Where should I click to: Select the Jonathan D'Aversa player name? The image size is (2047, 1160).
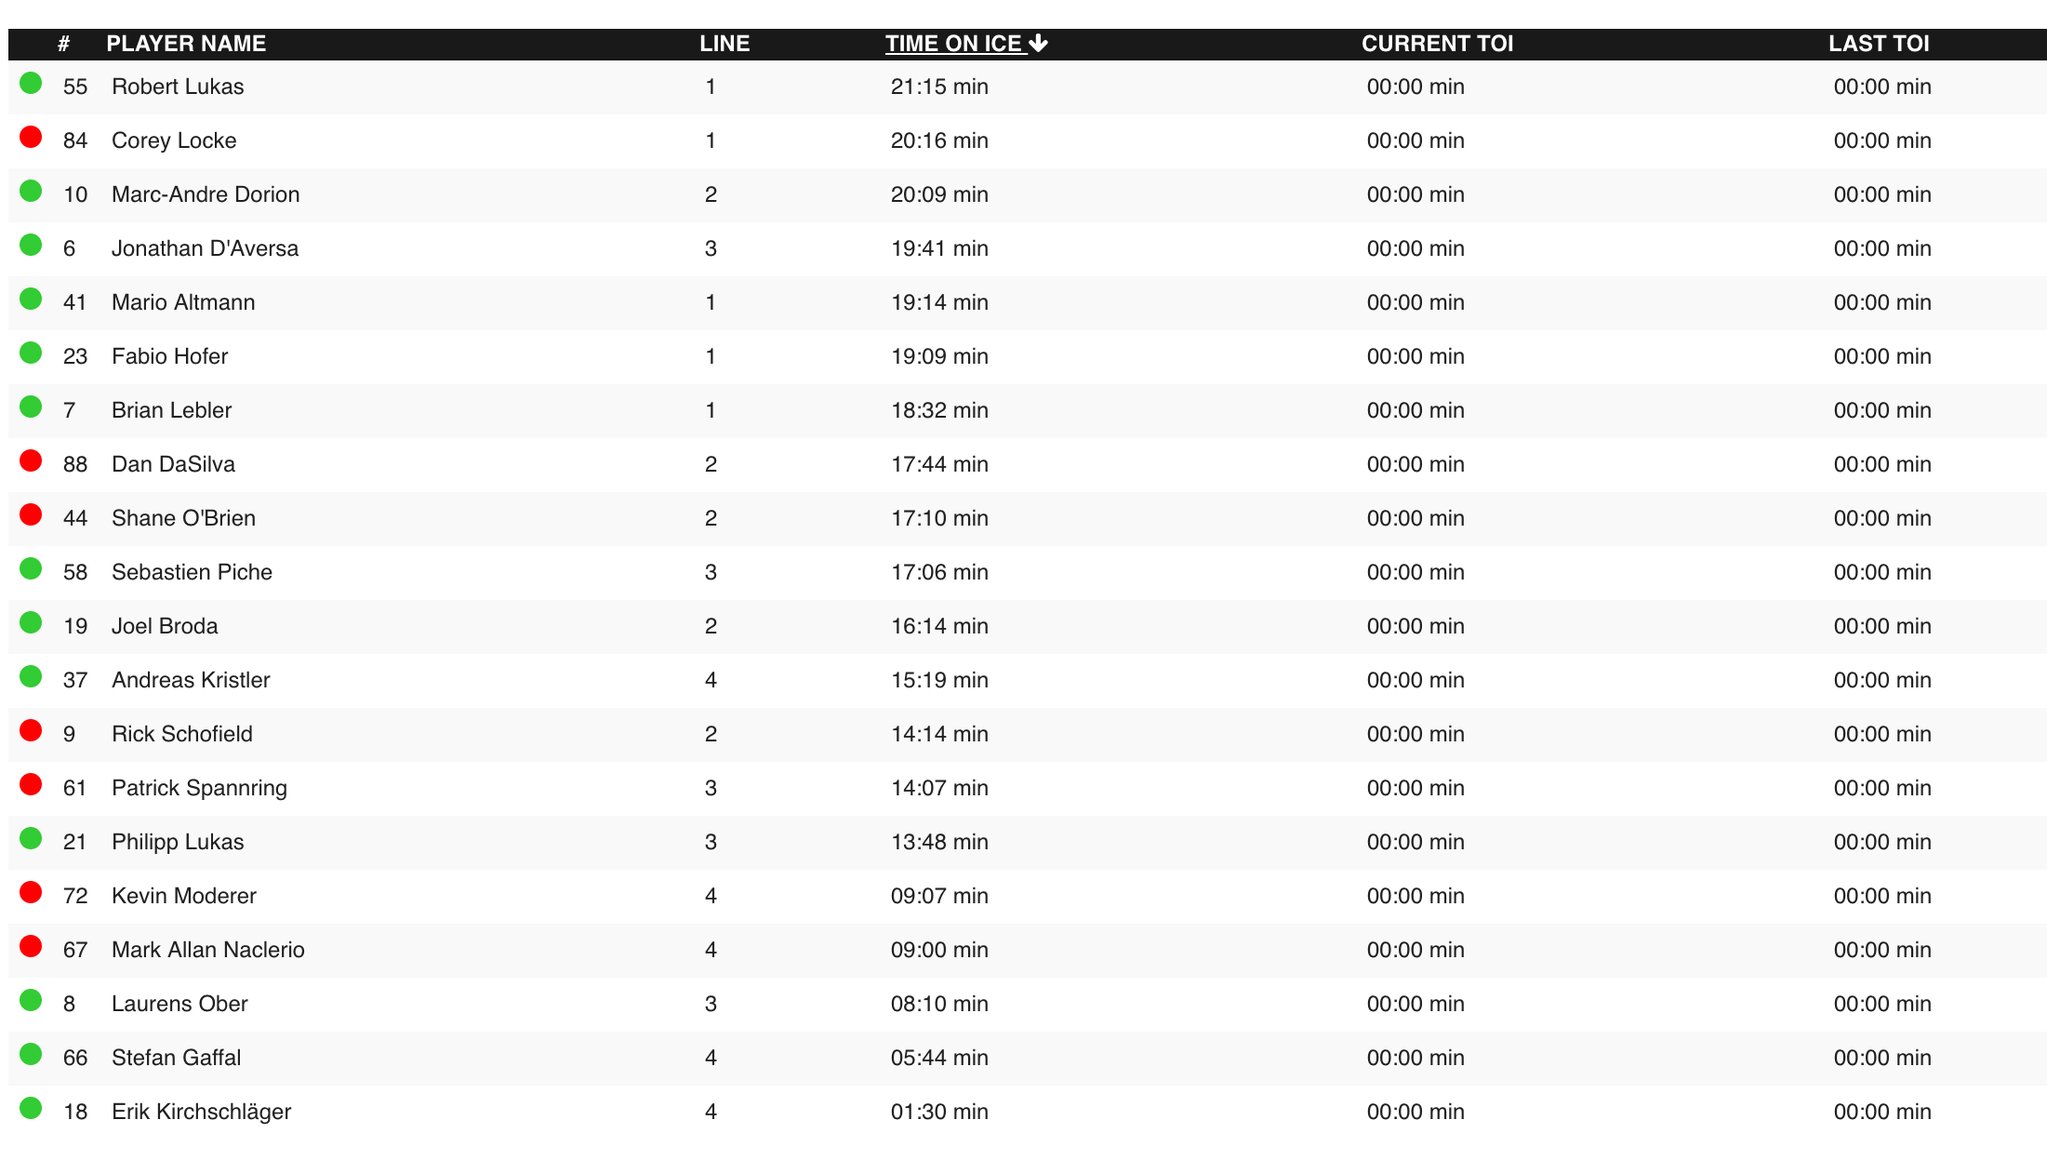pos(205,248)
